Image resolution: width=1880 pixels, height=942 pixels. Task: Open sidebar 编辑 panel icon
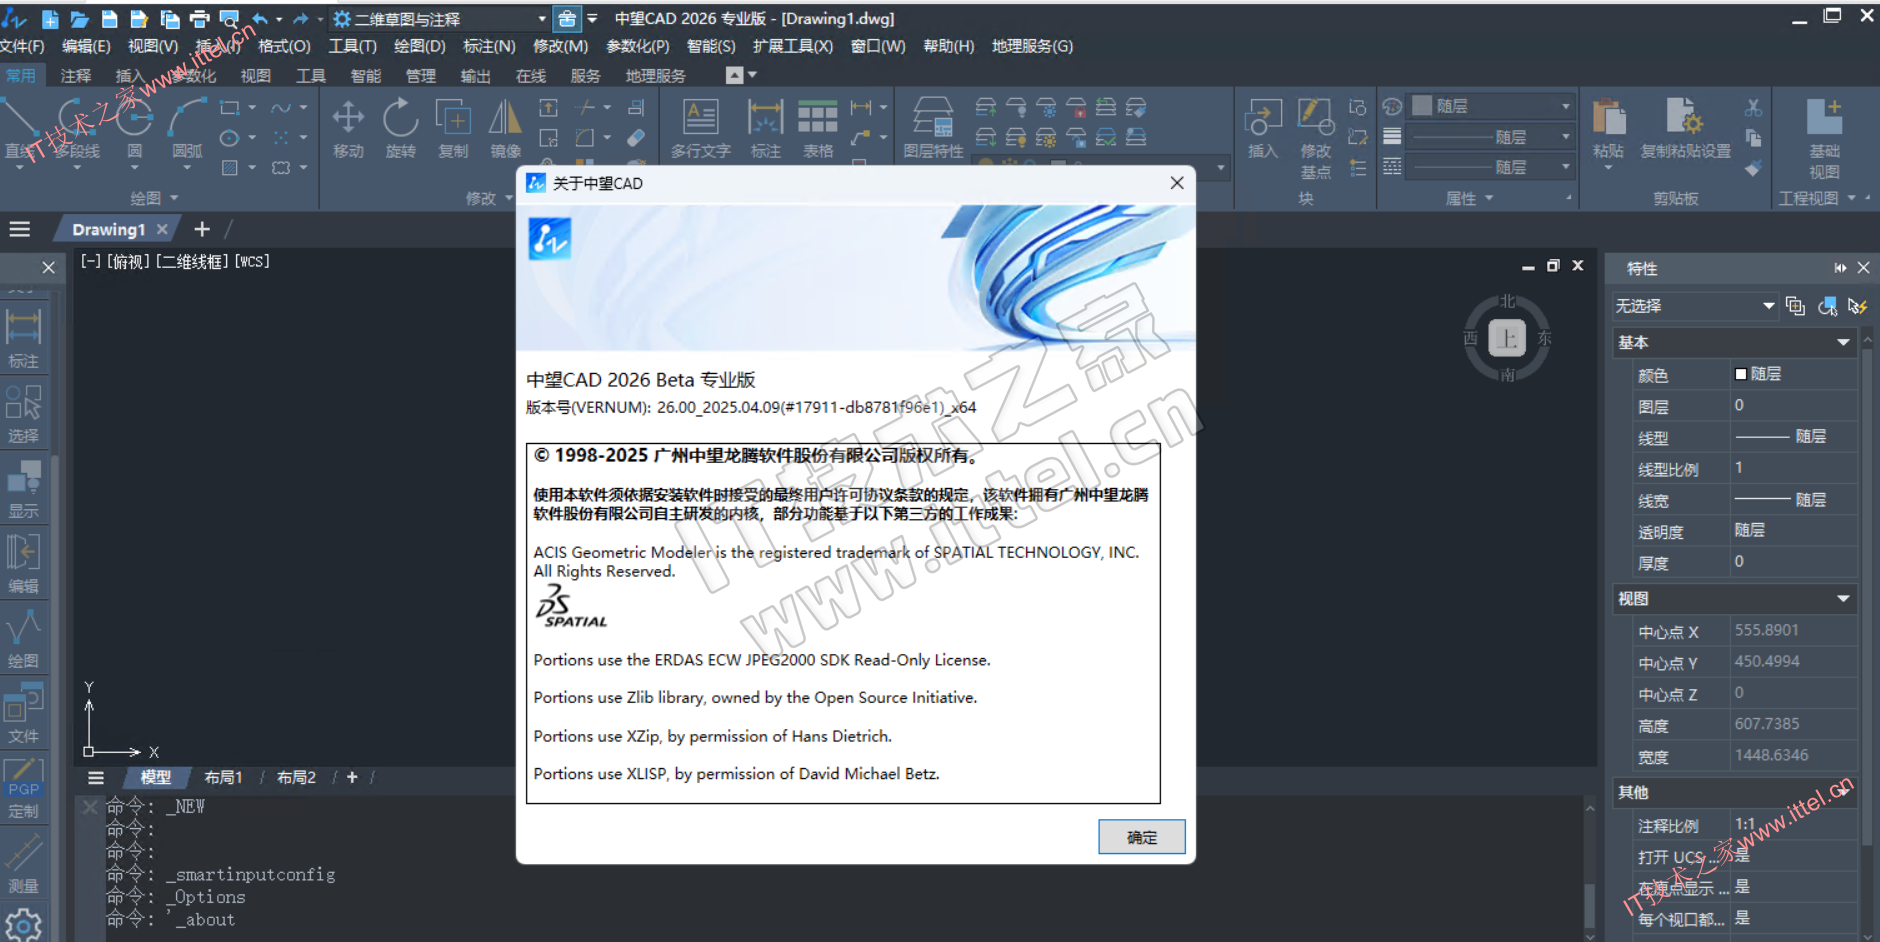click(x=24, y=564)
